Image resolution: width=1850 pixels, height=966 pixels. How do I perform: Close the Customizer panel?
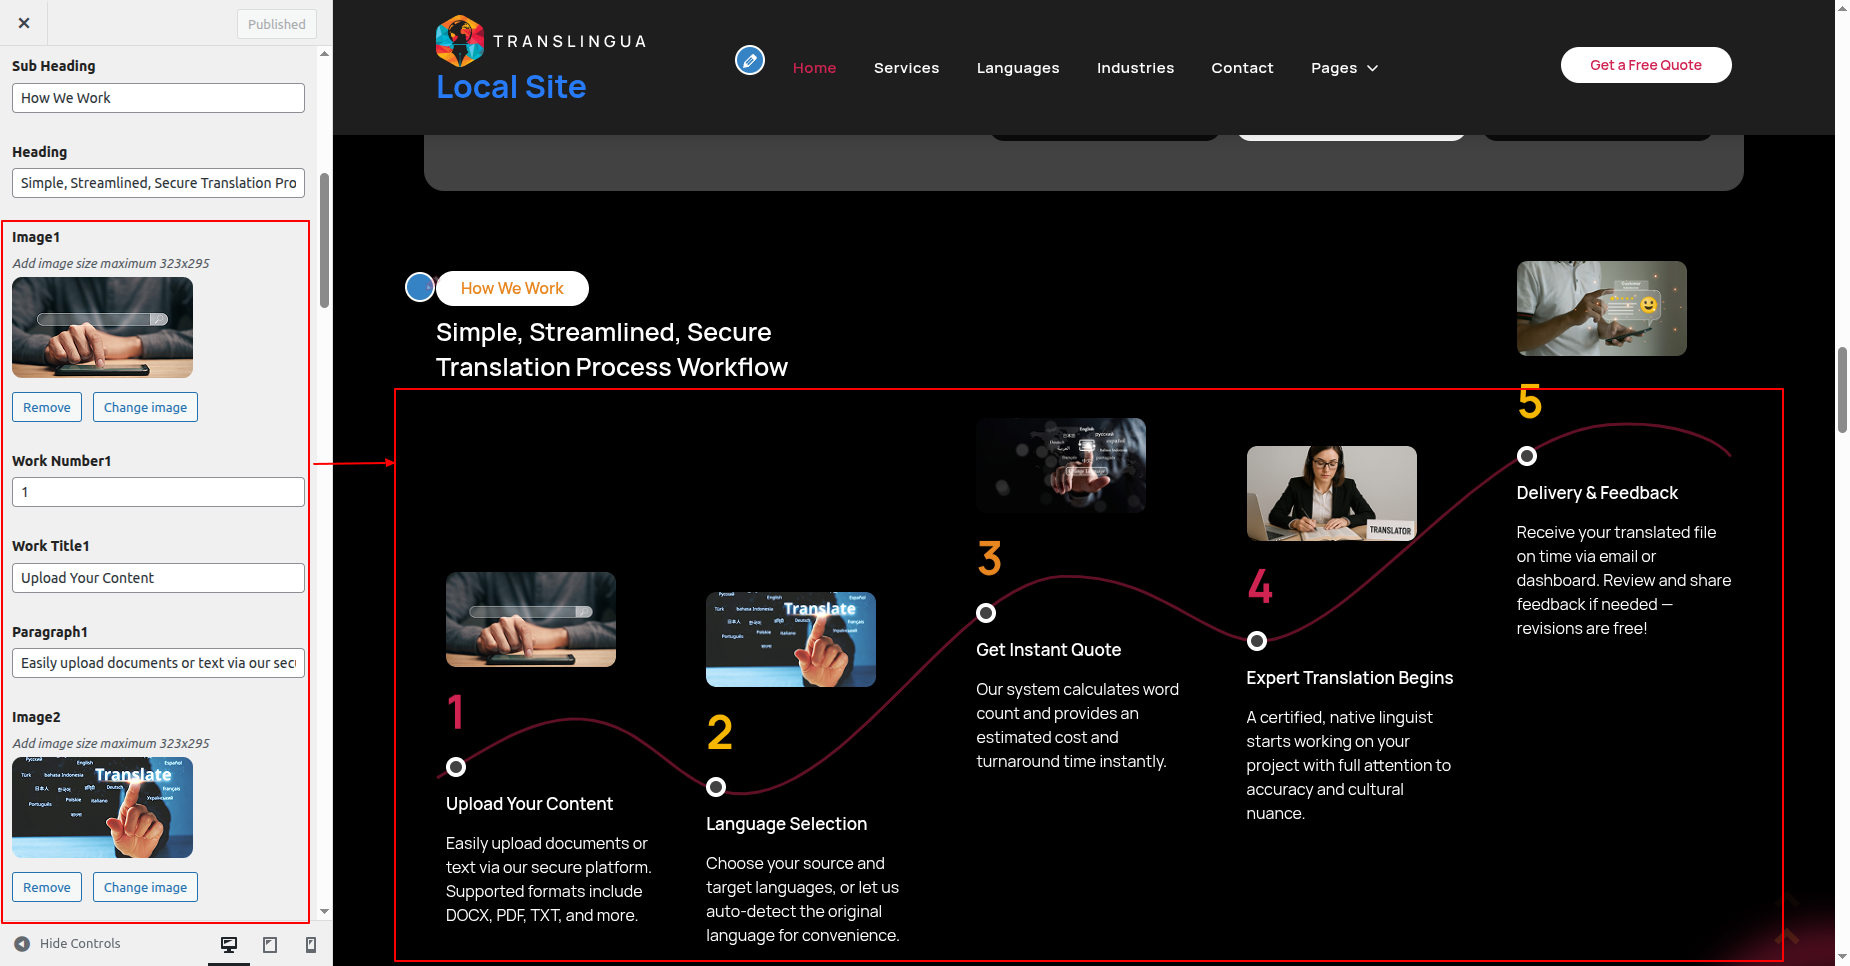click(x=24, y=23)
